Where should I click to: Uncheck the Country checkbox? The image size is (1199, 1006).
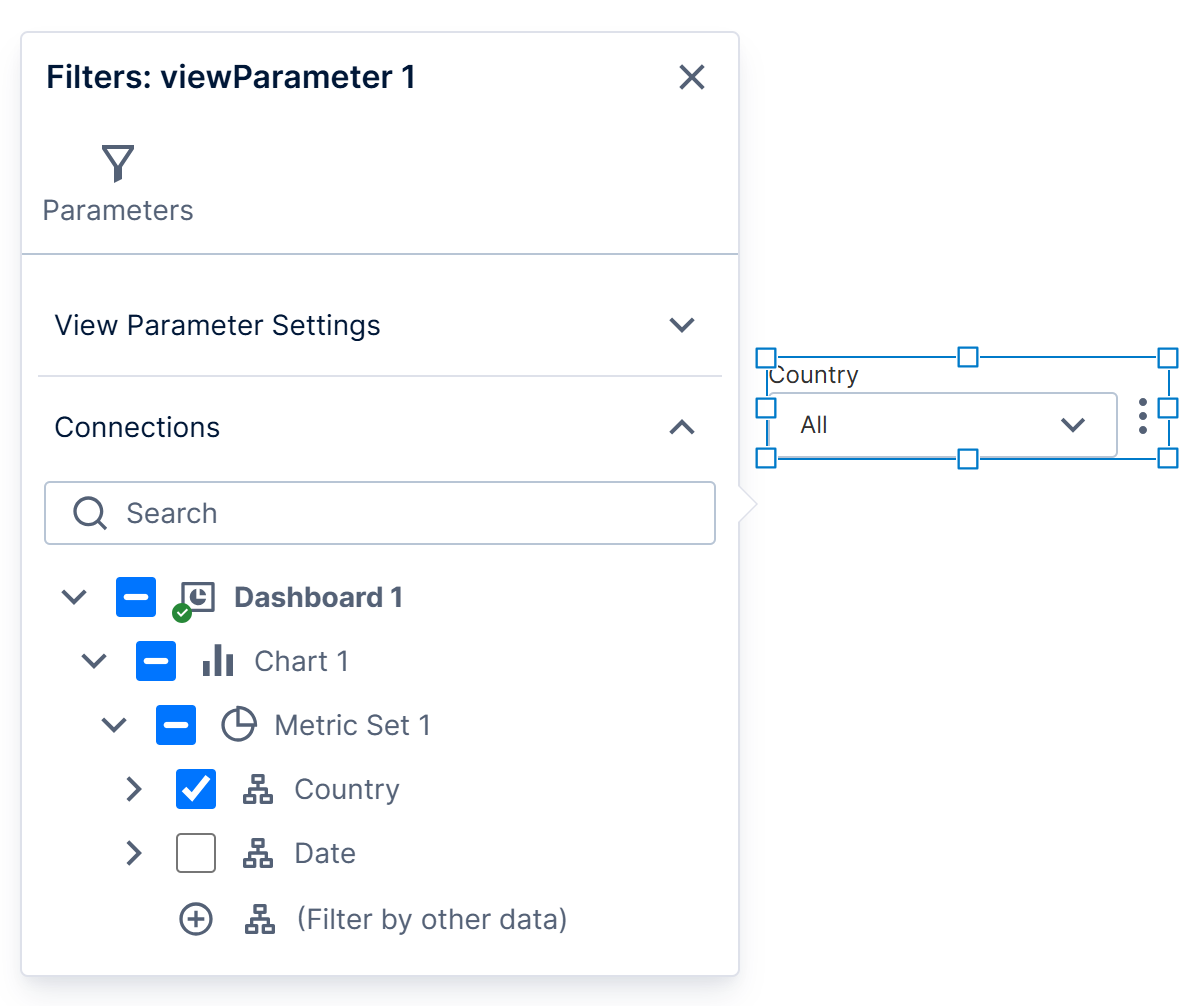pos(196,789)
